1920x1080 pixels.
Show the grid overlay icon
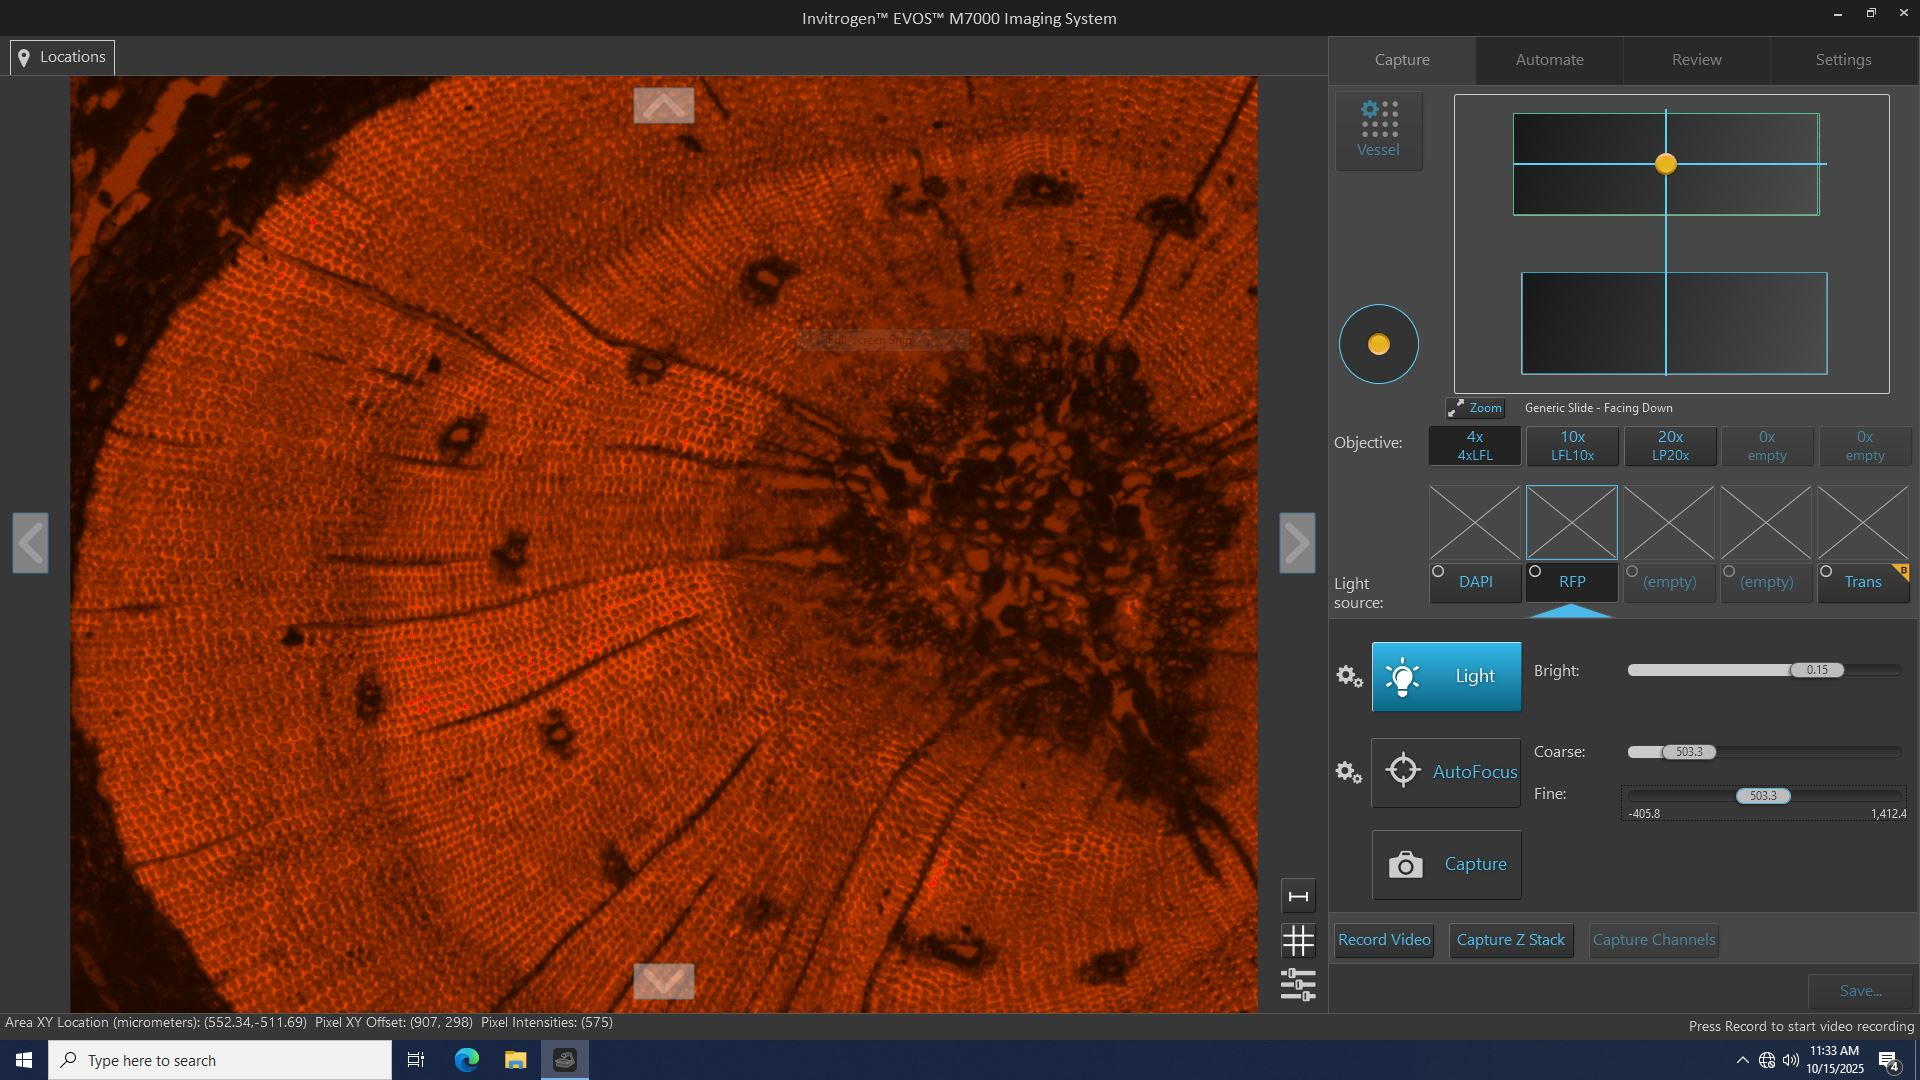coord(1298,940)
